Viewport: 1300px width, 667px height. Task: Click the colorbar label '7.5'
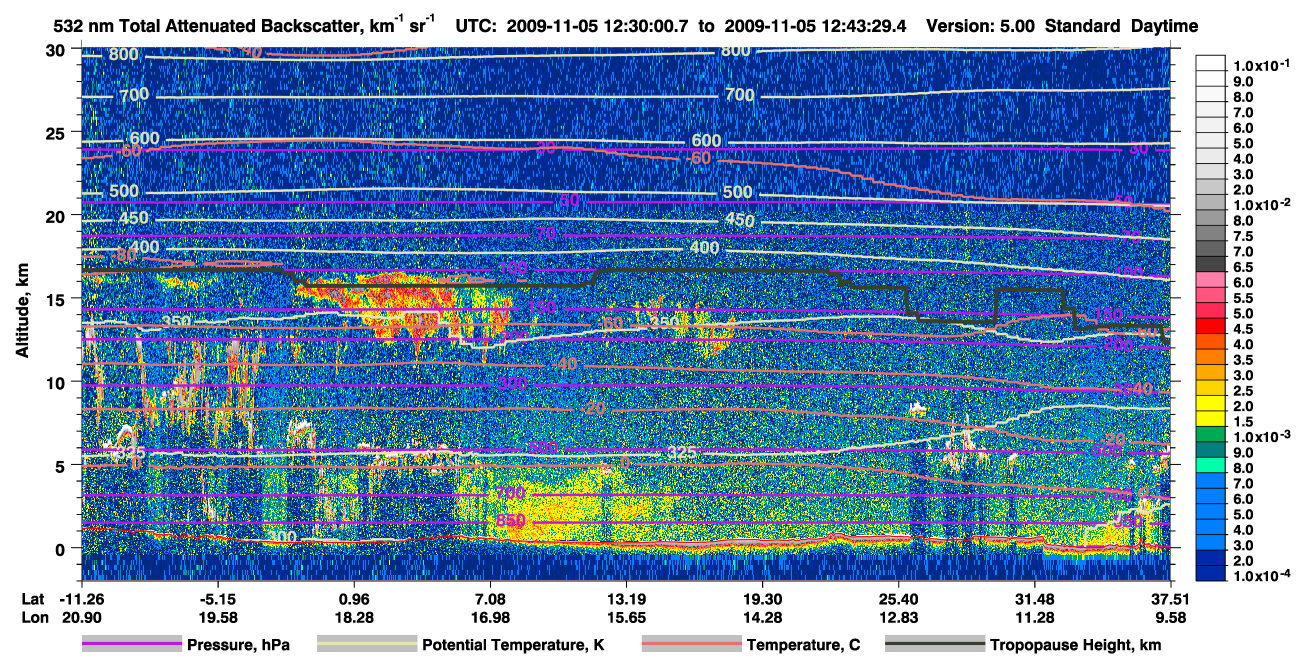tap(1245, 235)
